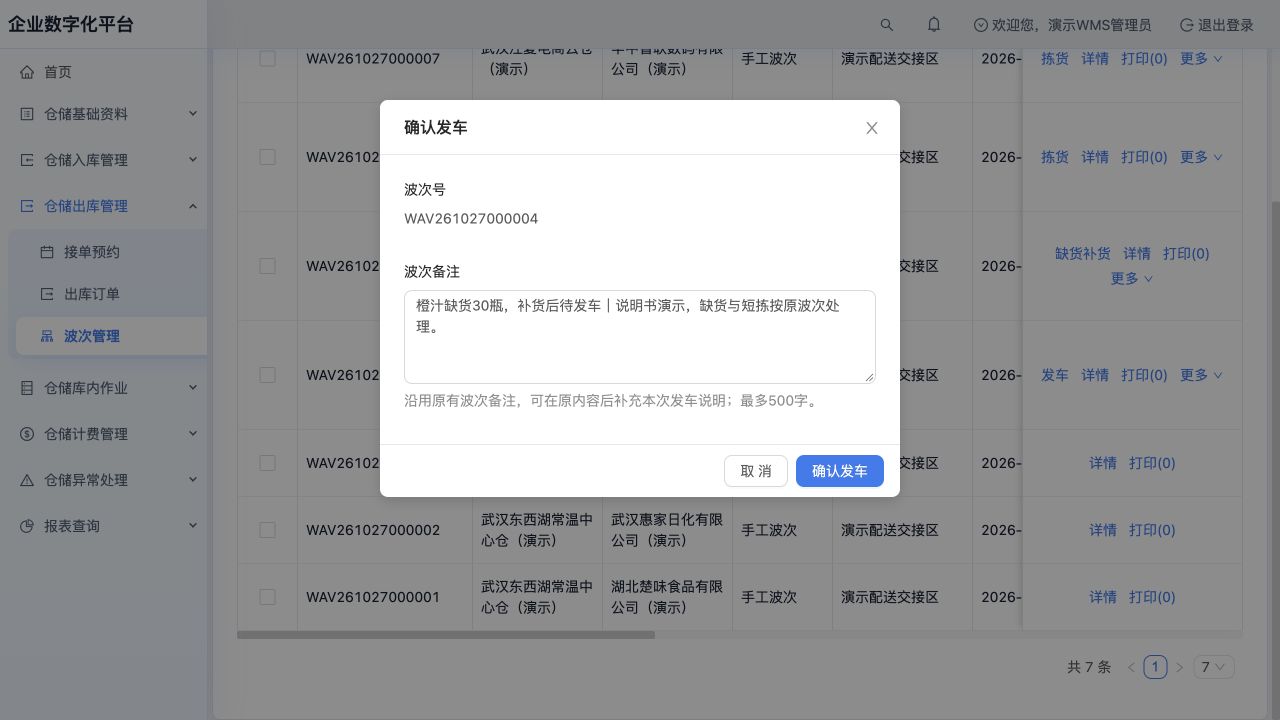Click into the 波次备注 textarea
Viewport: 1280px width, 720px height.
point(640,337)
